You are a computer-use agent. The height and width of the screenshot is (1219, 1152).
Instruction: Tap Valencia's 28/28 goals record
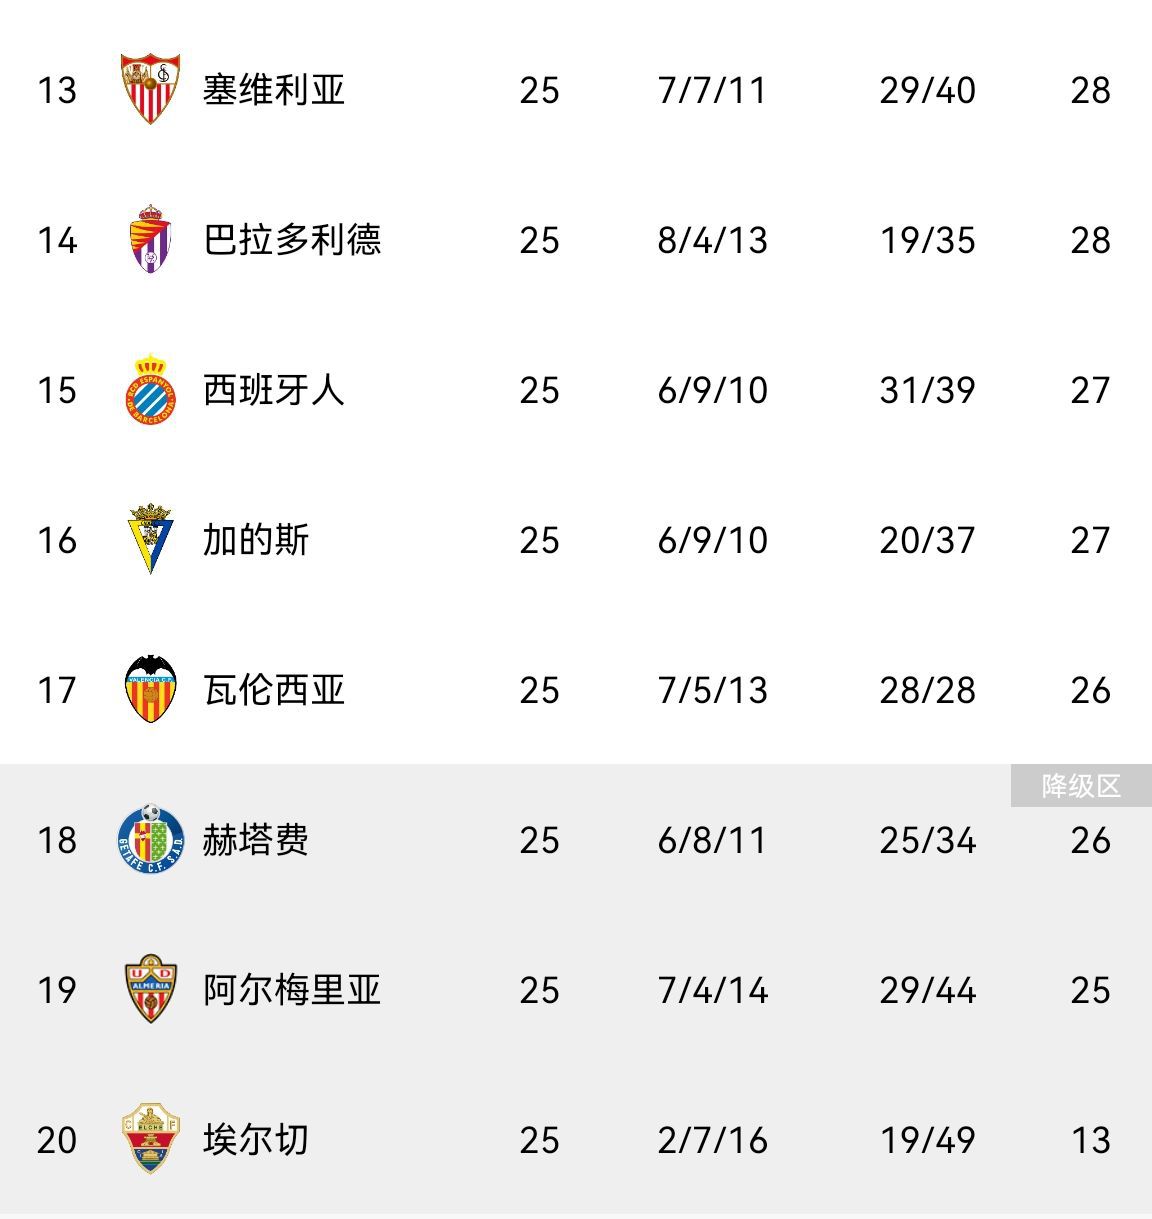coord(927,690)
